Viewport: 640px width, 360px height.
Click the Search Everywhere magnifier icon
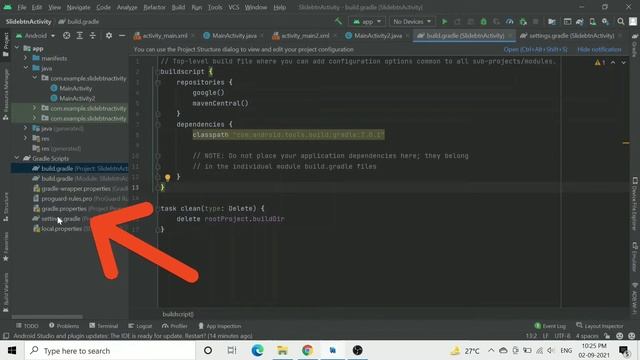(620, 22)
